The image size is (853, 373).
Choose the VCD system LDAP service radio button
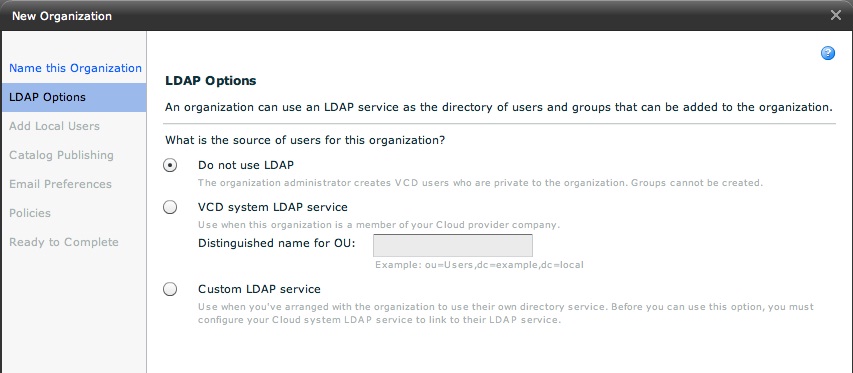170,207
